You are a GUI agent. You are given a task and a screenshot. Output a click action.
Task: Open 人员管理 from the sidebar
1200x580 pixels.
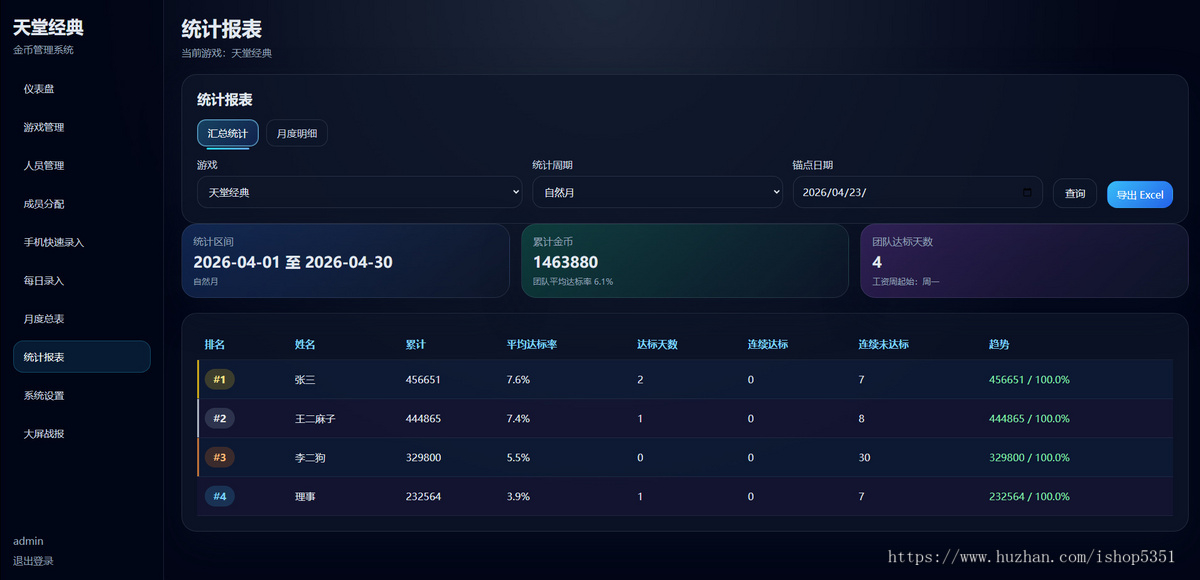[82, 166]
